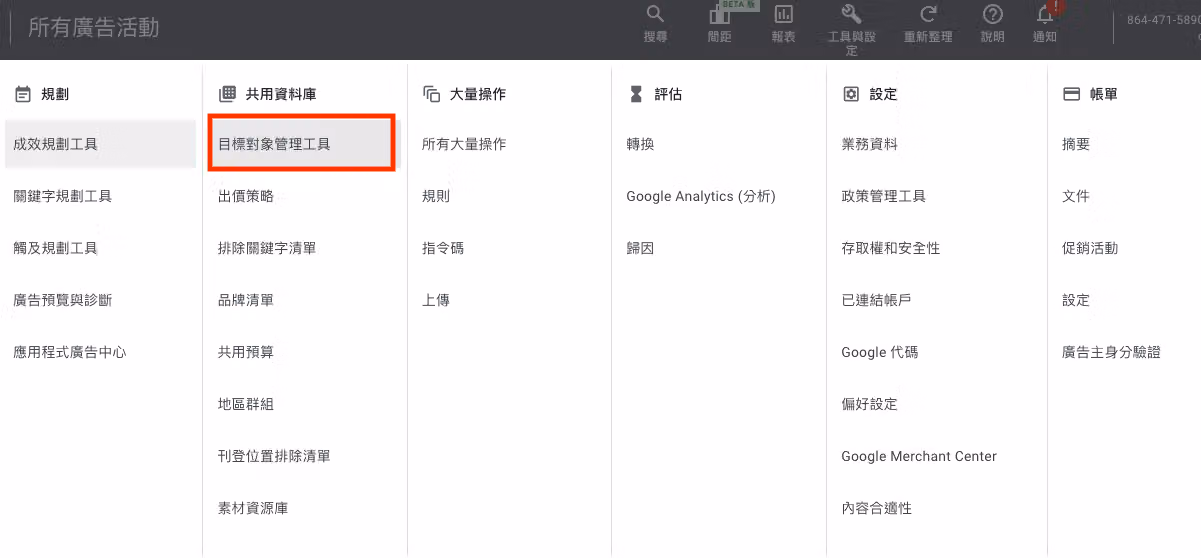1201x558 pixels.
Task: Open 地區群組
Action: [246, 404]
